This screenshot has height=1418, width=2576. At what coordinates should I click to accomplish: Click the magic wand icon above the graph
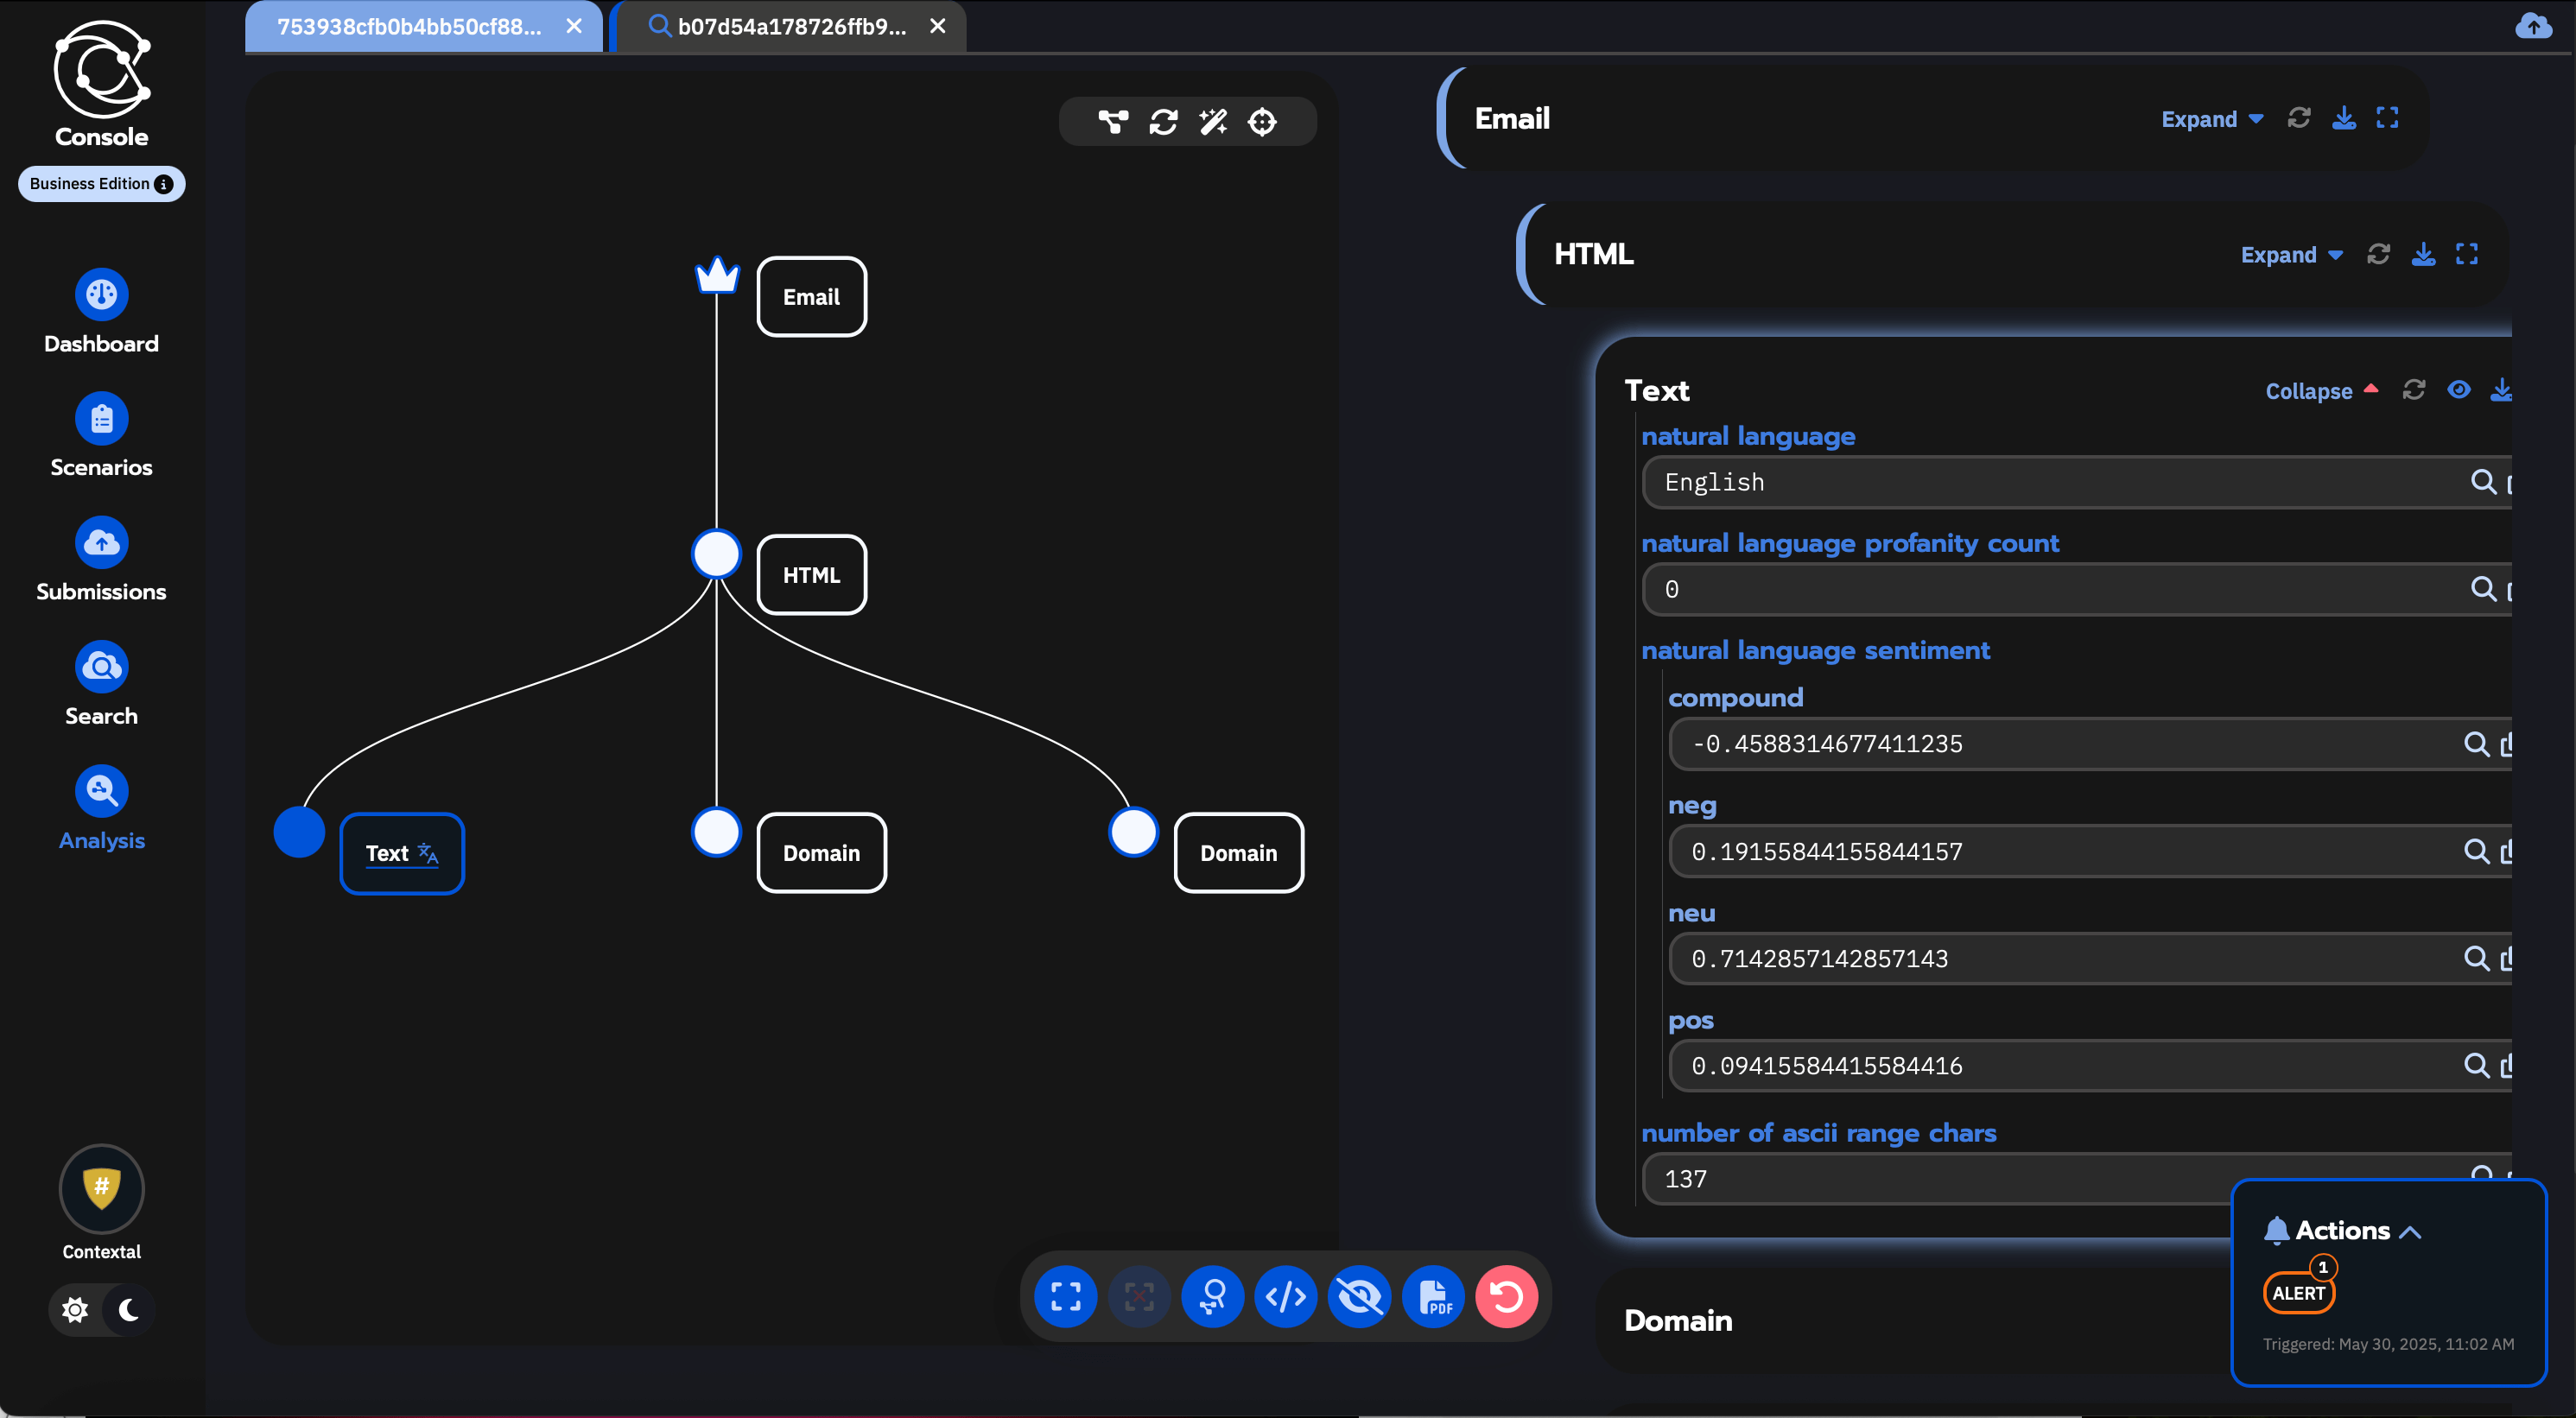[x=1212, y=121]
